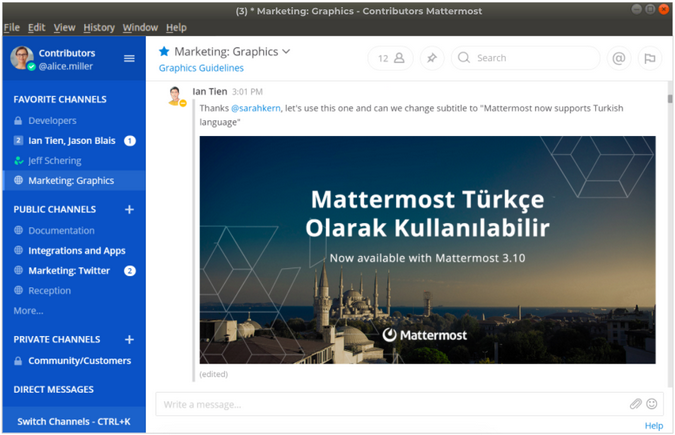Expand the Marketing: Graphics channel dropdown
The height and width of the screenshot is (435, 675).
tap(286, 52)
